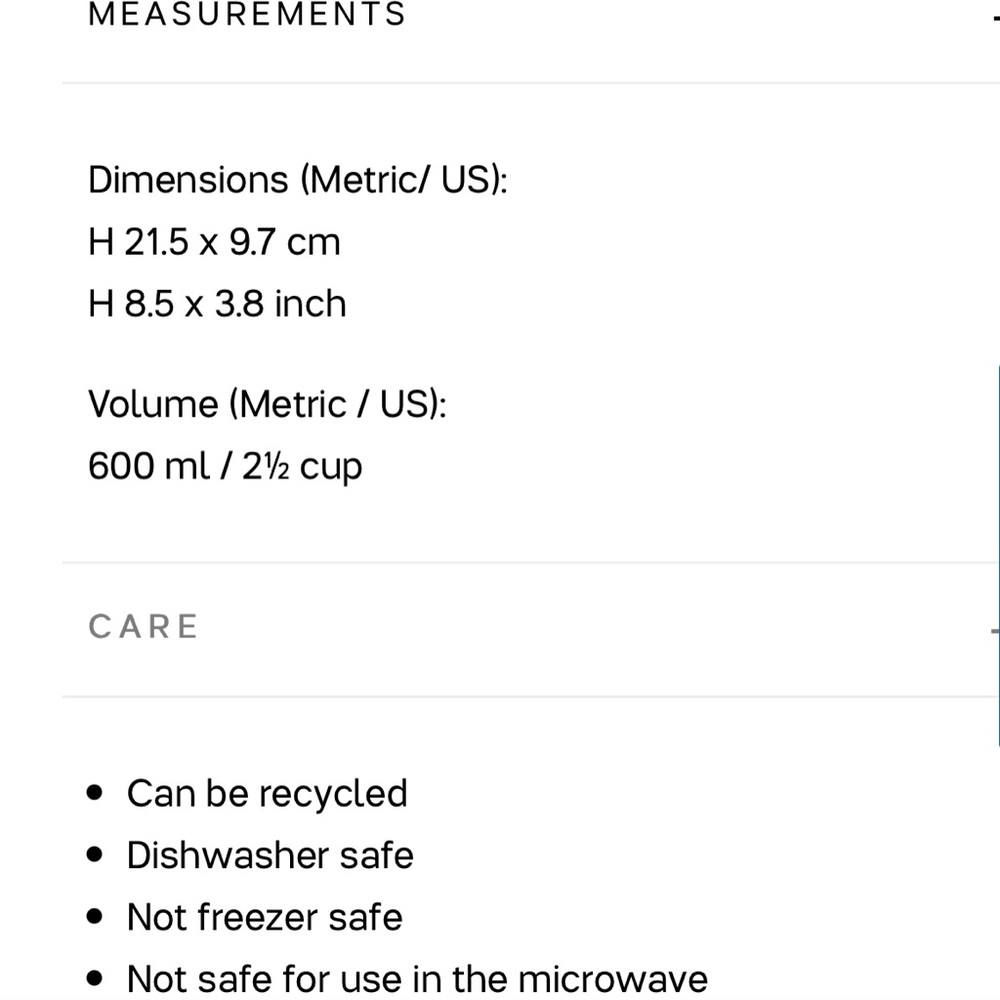Click the bullet before the microwave warning
The height and width of the screenshot is (1000, 1000).
pyautogui.click(x=96, y=979)
